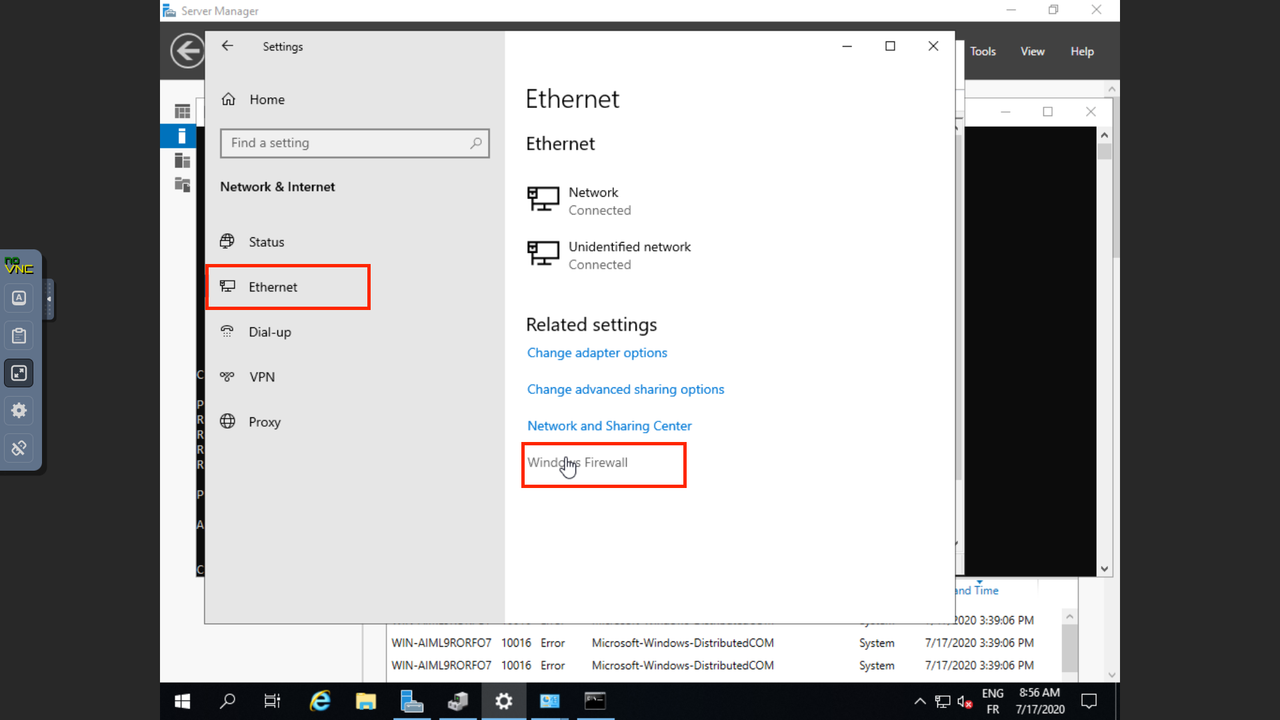Image resolution: width=1280 pixels, height=720 pixels.
Task: Click the search magnifier in Find a setting
Action: click(x=477, y=143)
